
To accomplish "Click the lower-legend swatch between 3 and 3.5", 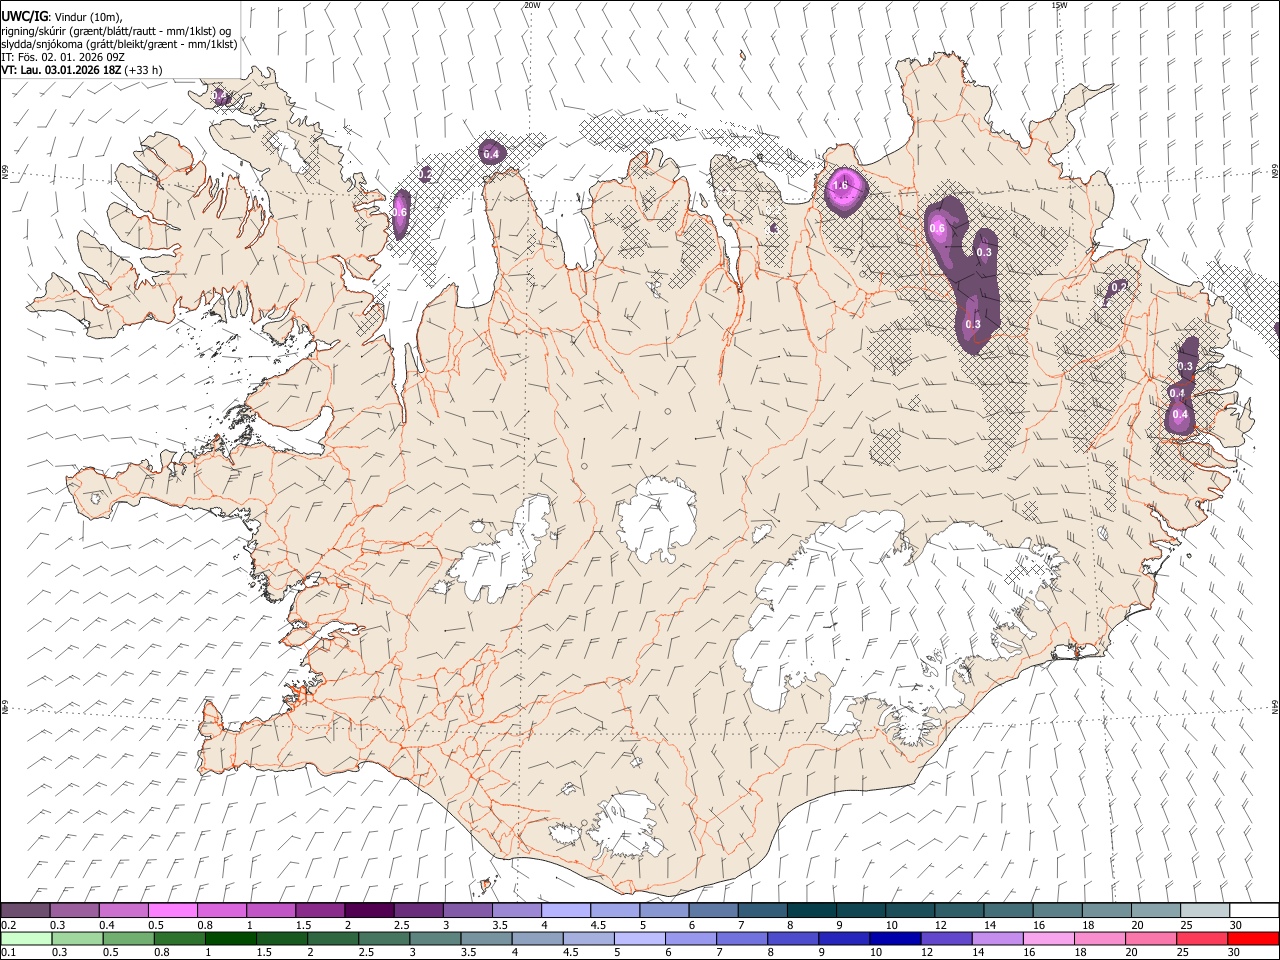I will 435,939.
